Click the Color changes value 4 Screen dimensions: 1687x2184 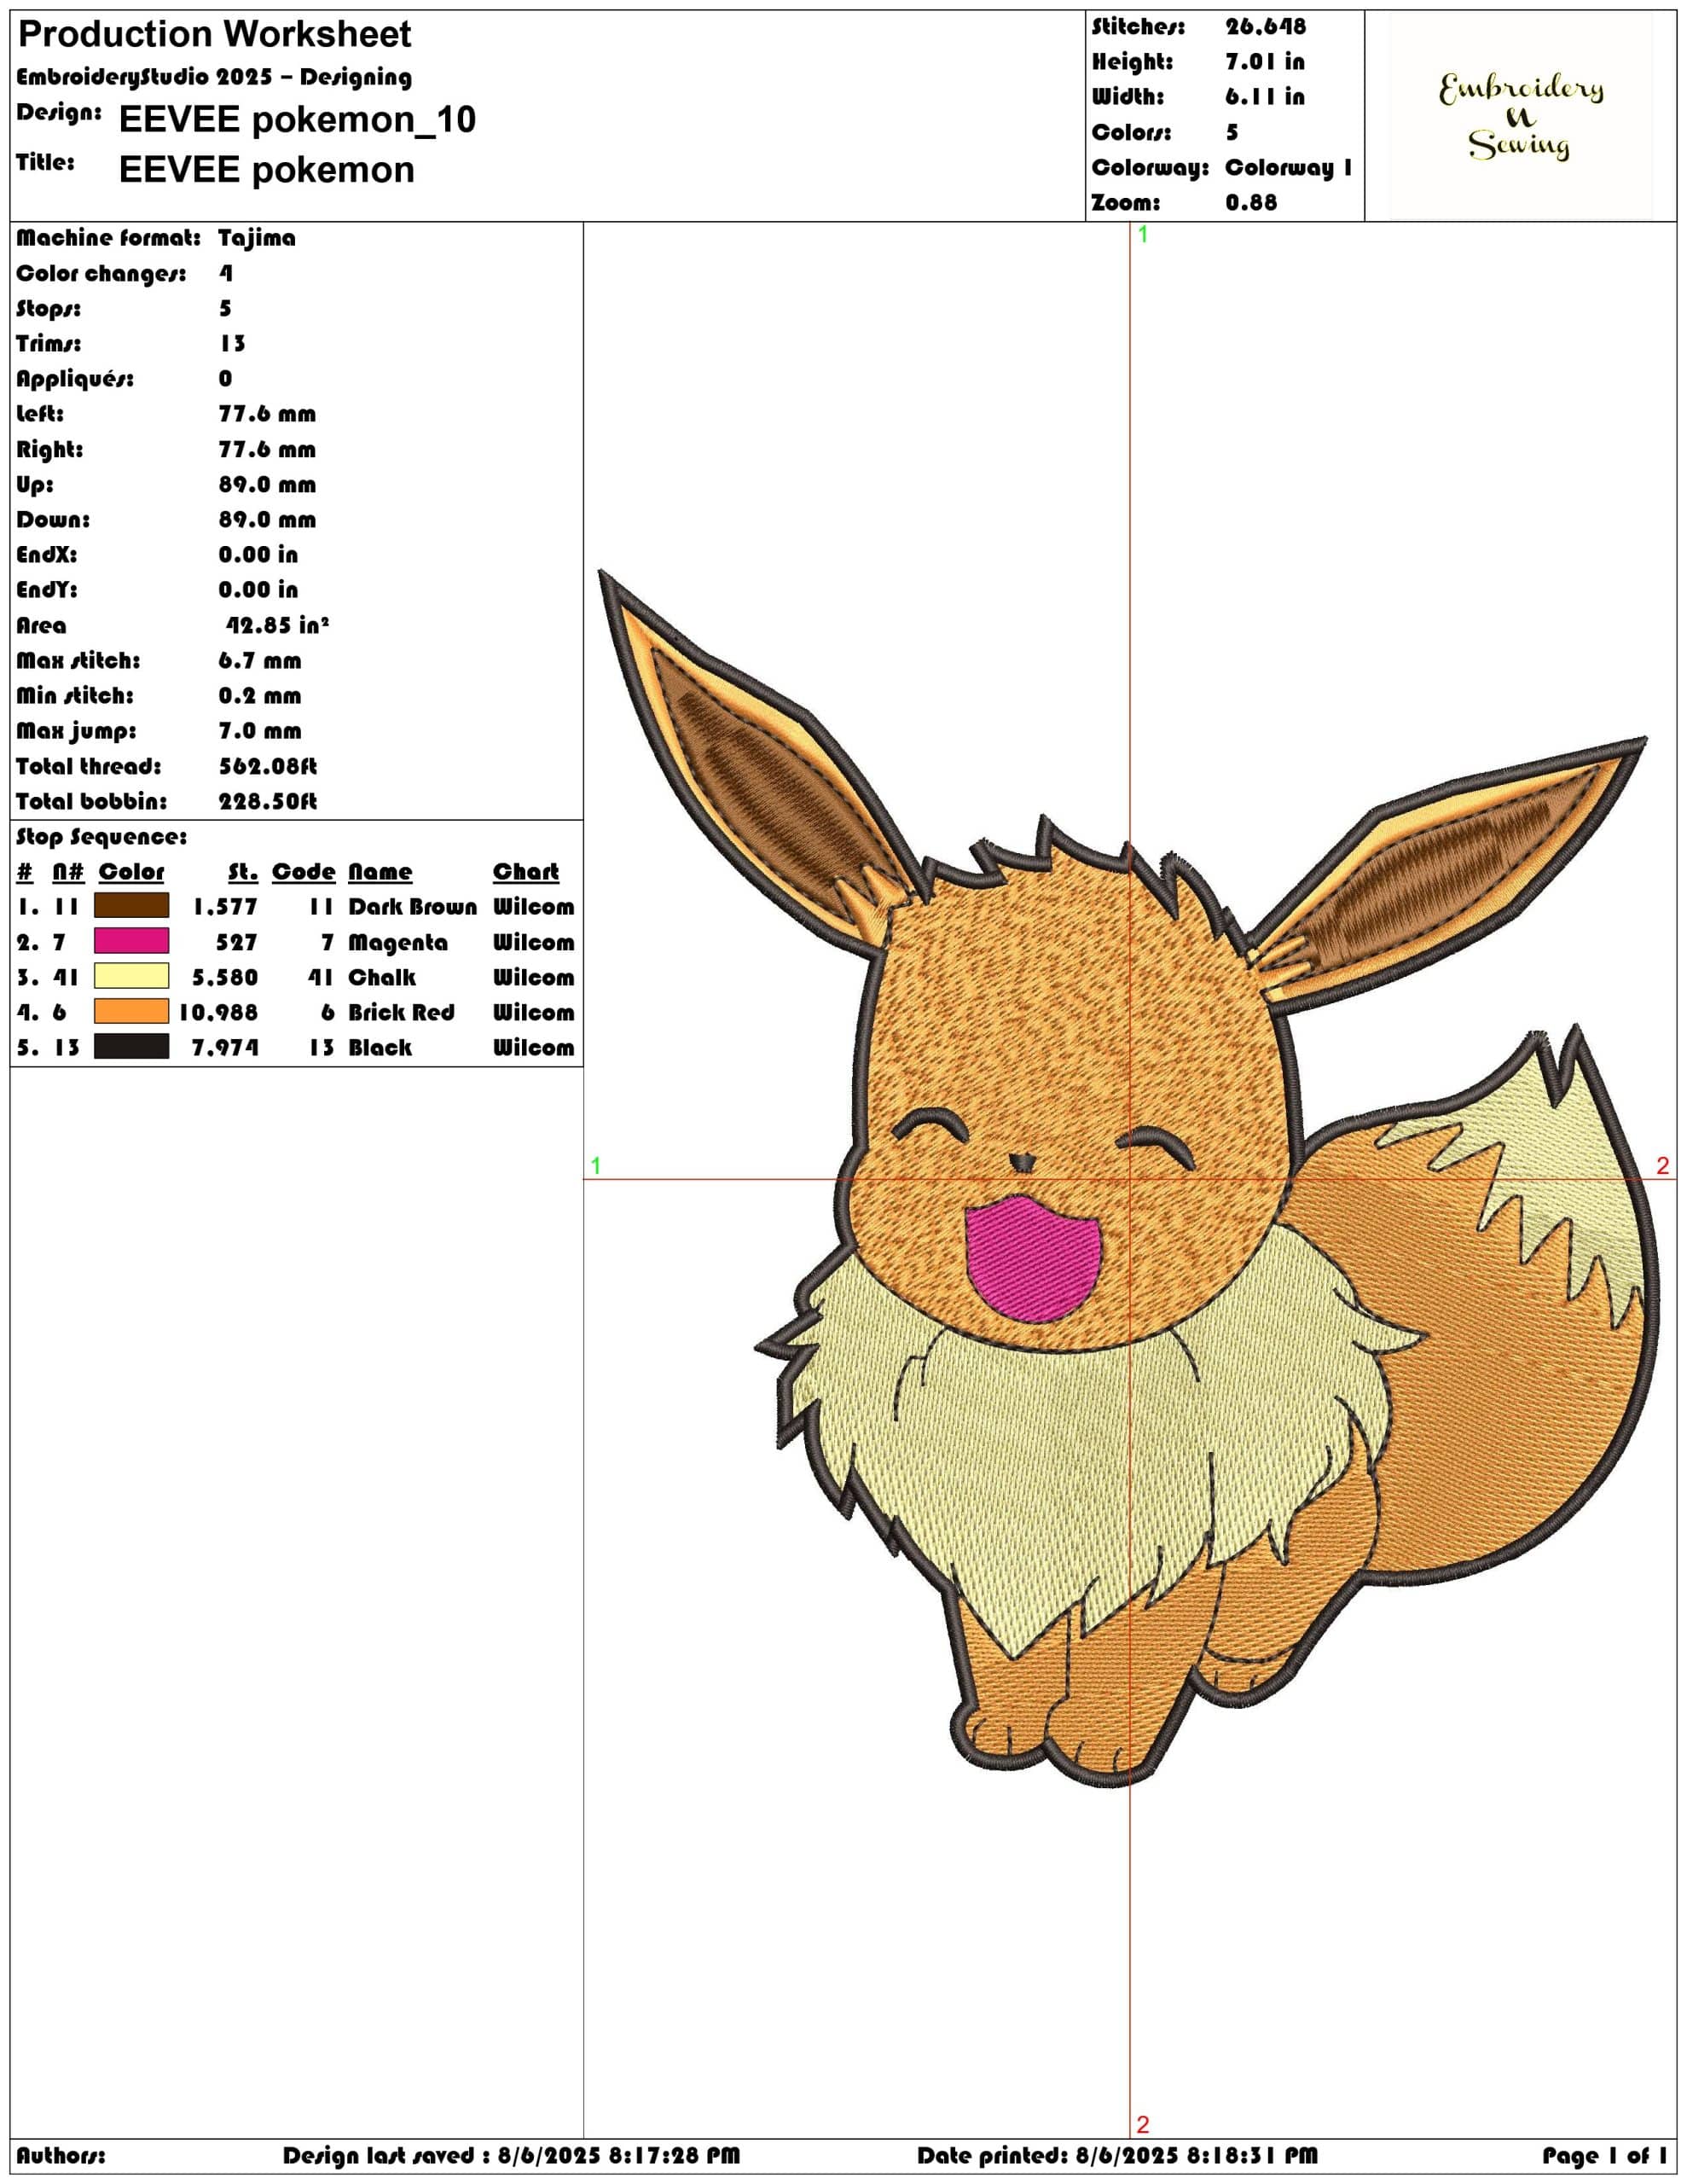pyautogui.click(x=225, y=273)
